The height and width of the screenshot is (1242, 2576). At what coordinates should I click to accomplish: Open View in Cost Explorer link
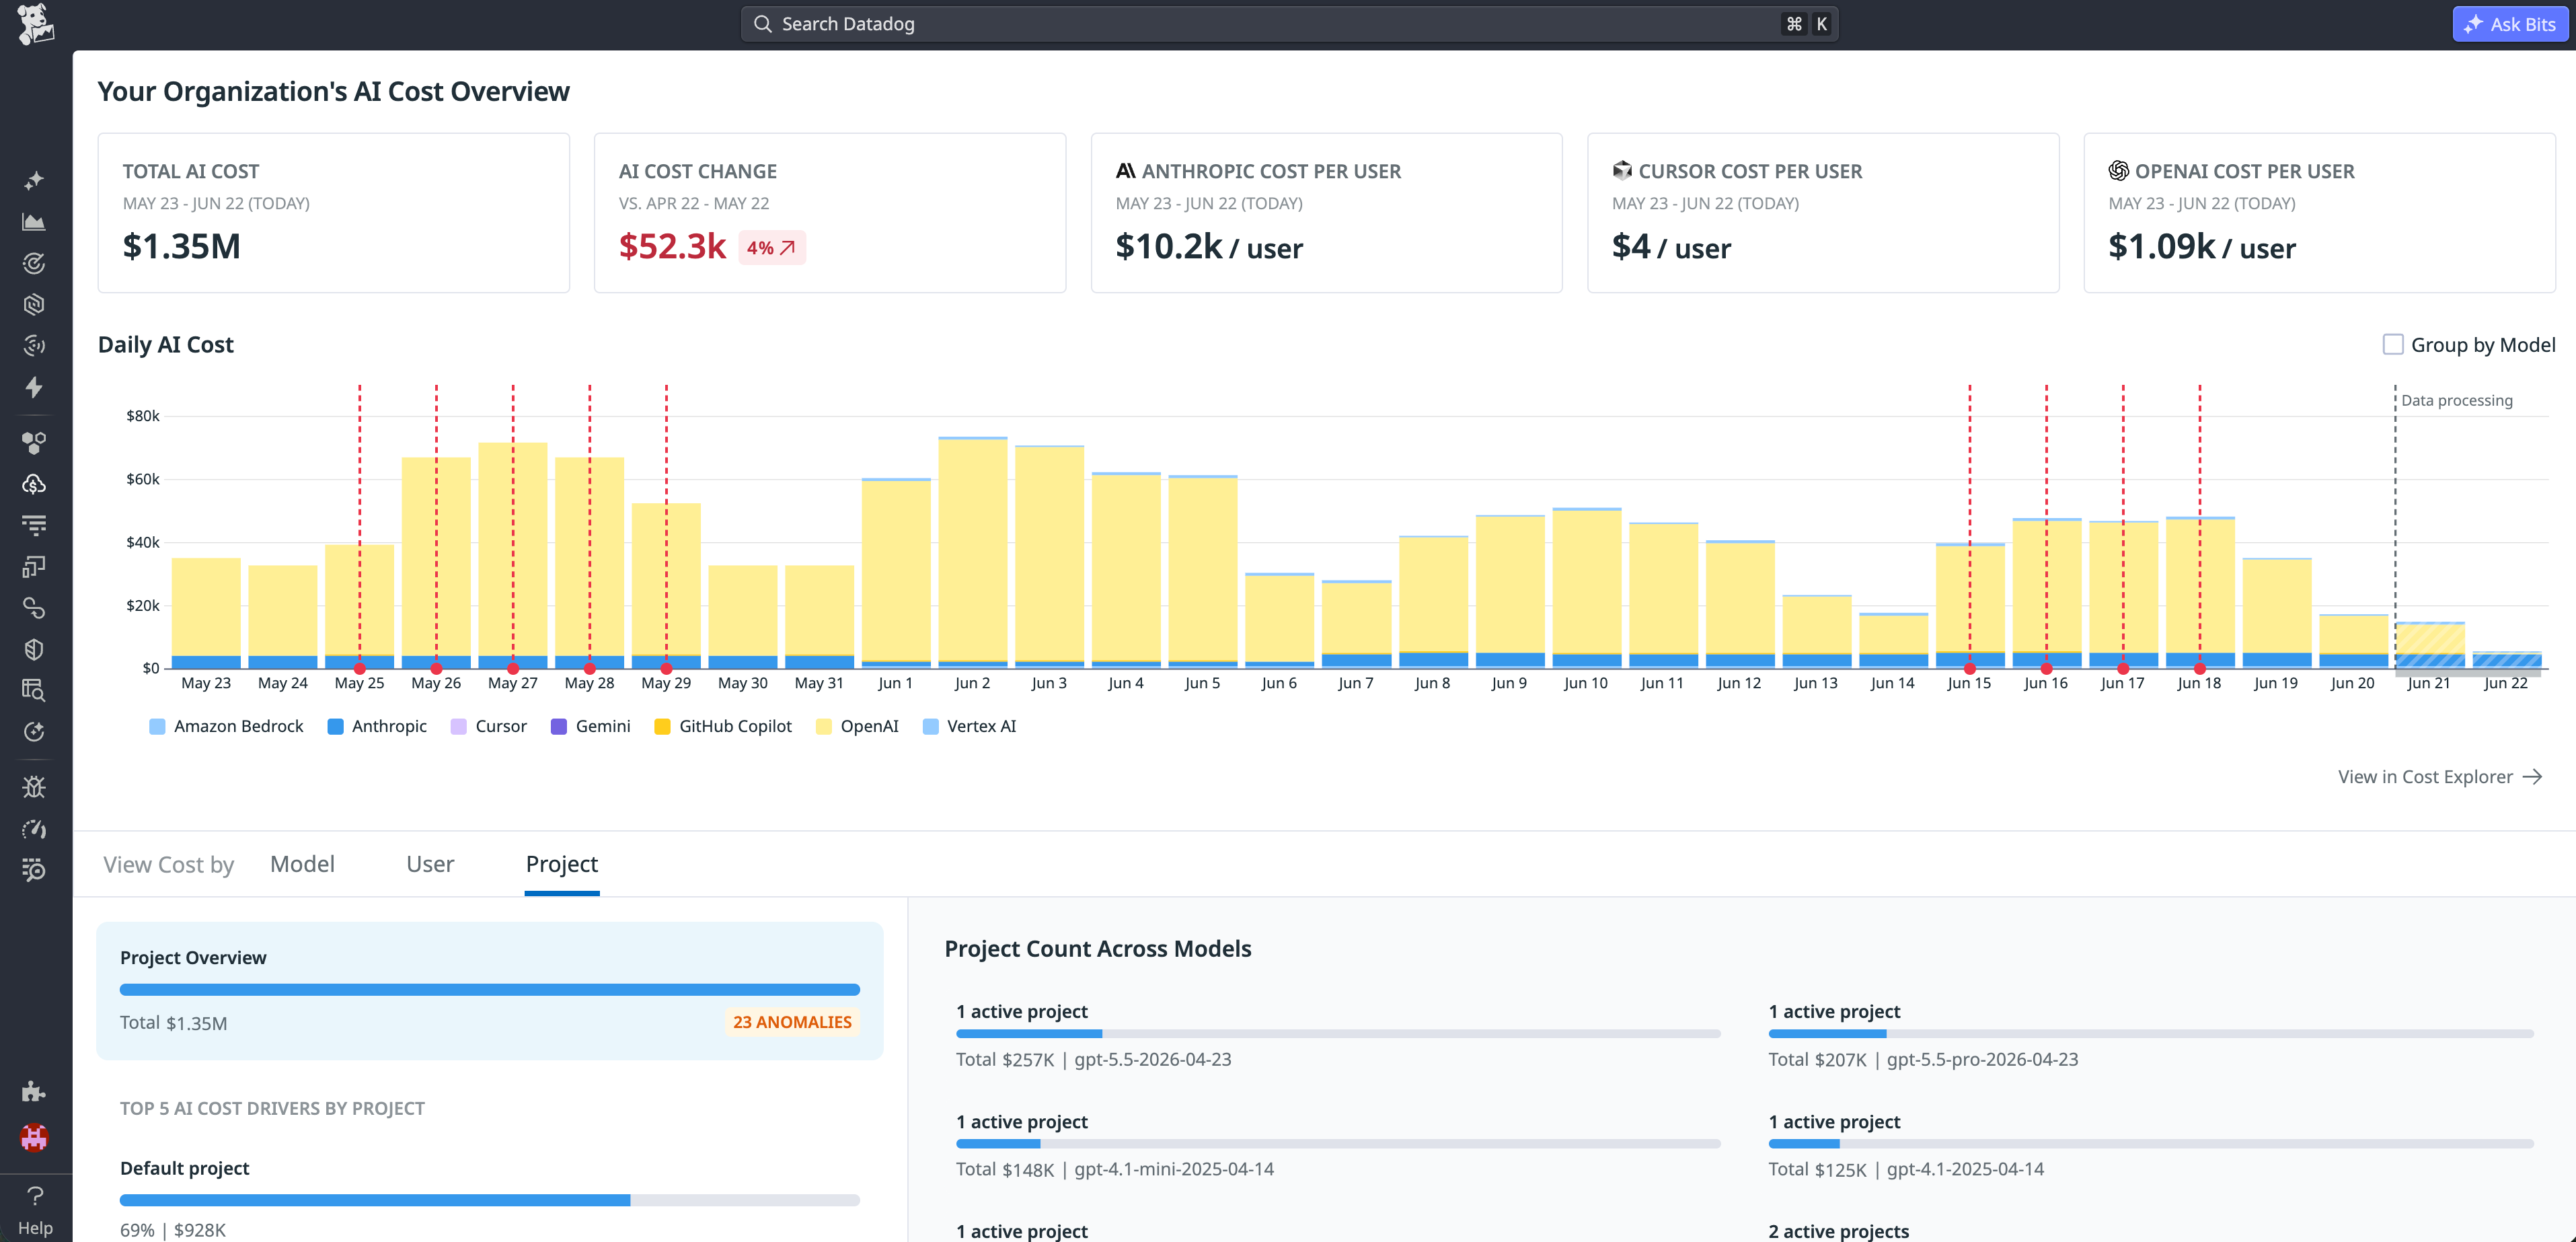[x=2439, y=777]
